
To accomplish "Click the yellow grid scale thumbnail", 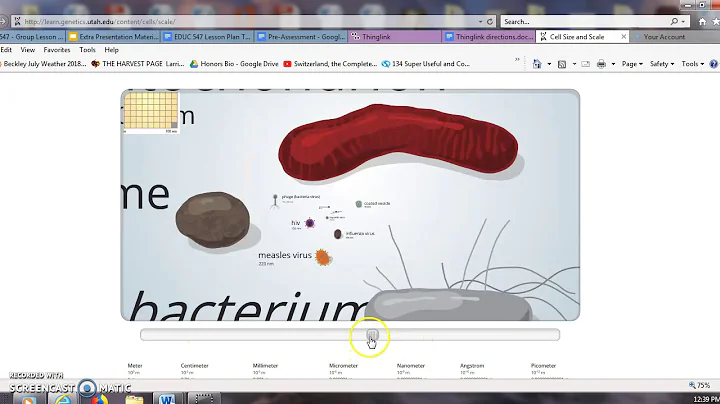I will pos(151,111).
